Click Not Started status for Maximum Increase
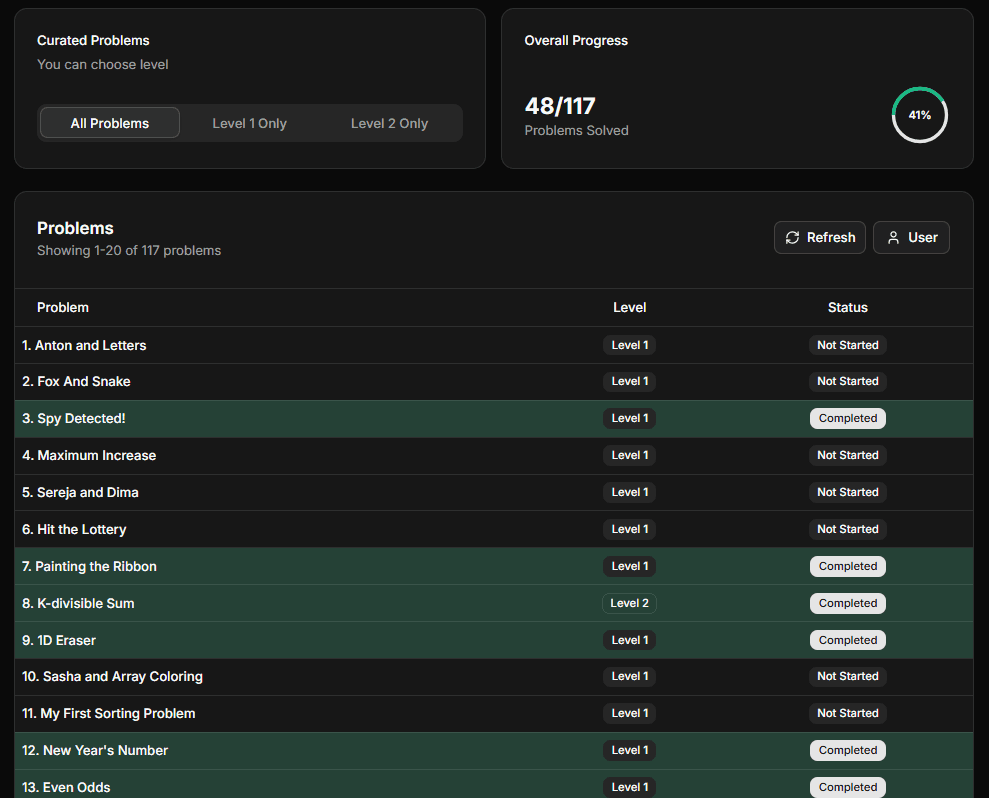 (847, 455)
